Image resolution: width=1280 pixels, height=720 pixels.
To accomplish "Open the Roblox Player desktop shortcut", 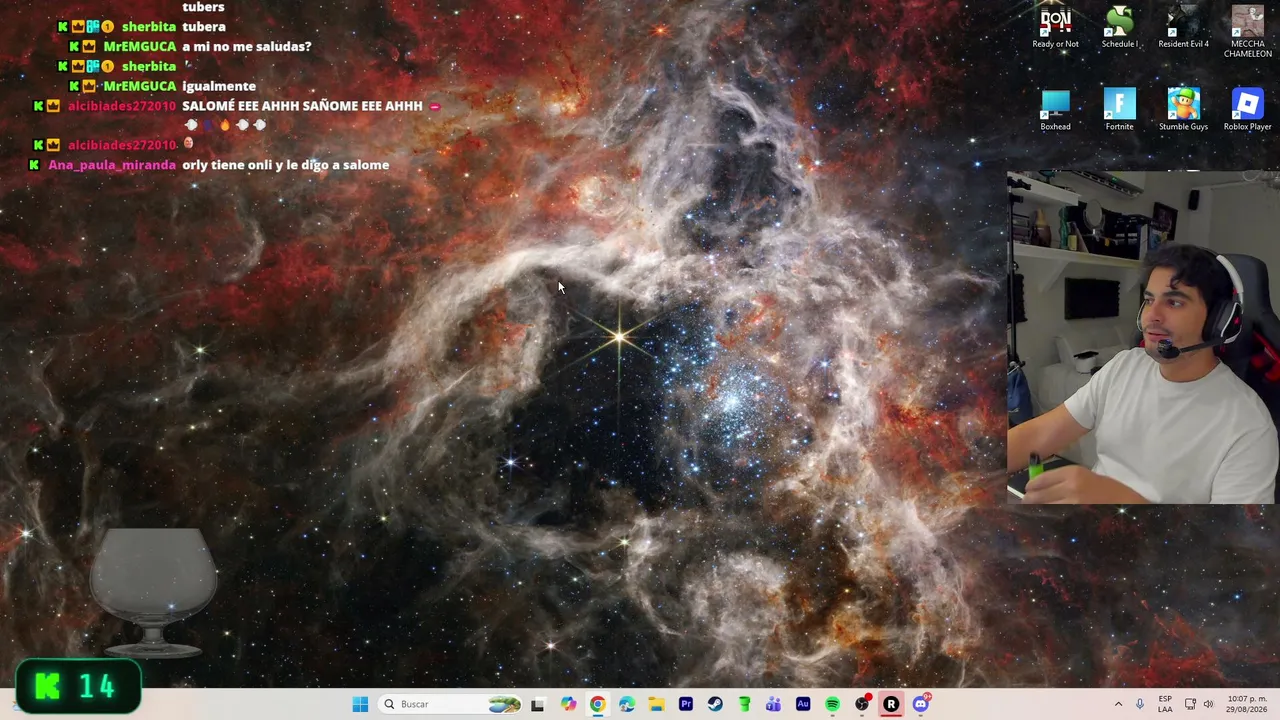I will 1247,110.
